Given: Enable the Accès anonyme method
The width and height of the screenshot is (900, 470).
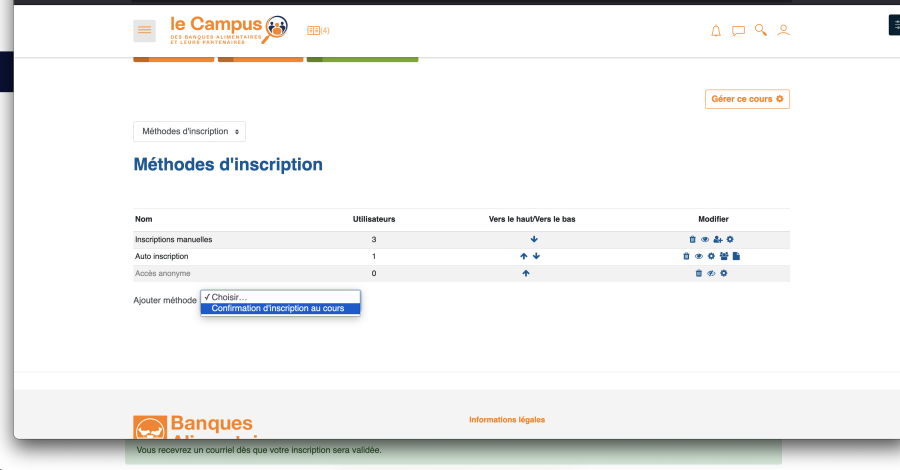Looking at the screenshot, I should (x=711, y=274).
